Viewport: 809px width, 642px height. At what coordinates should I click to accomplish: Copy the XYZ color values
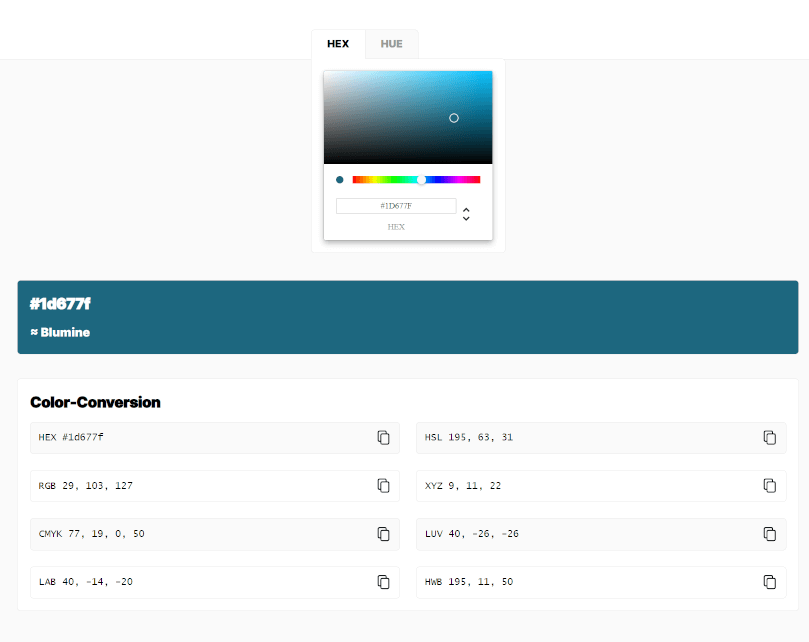[x=769, y=485]
